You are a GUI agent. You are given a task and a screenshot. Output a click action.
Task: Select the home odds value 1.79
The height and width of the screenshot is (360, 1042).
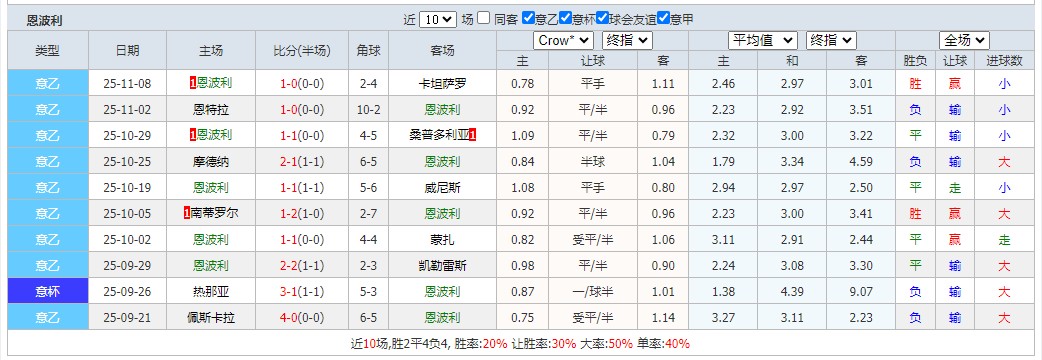click(x=723, y=161)
